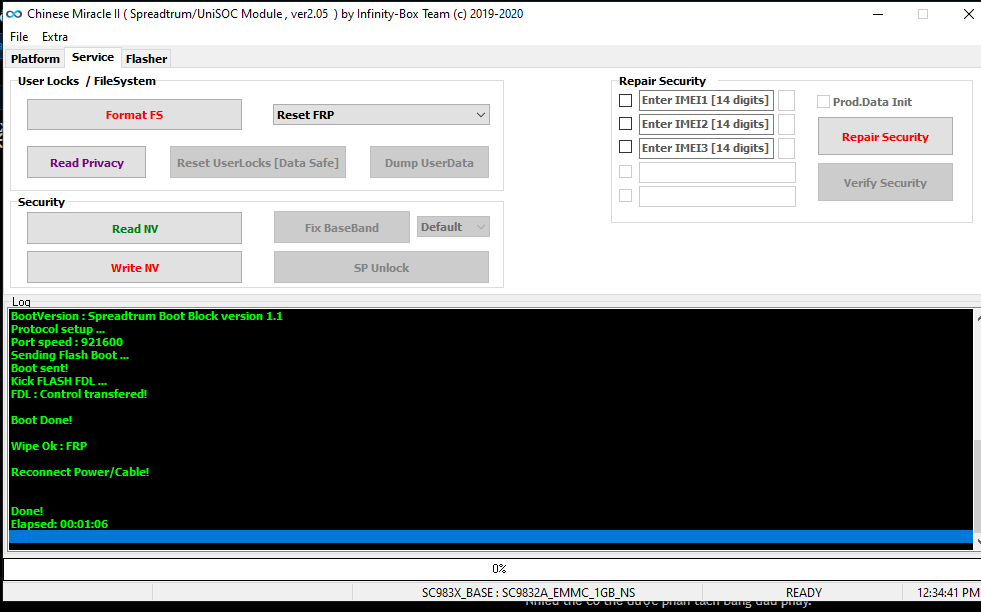The width and height of the screenshot is (981, 612).
Task: Click the empty field below IMEI3
Action: coord(717,172)
